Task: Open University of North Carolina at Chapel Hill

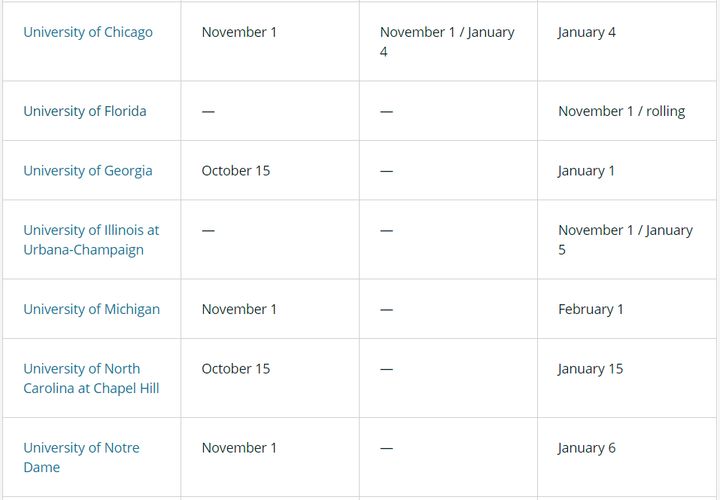Action: 91,378
